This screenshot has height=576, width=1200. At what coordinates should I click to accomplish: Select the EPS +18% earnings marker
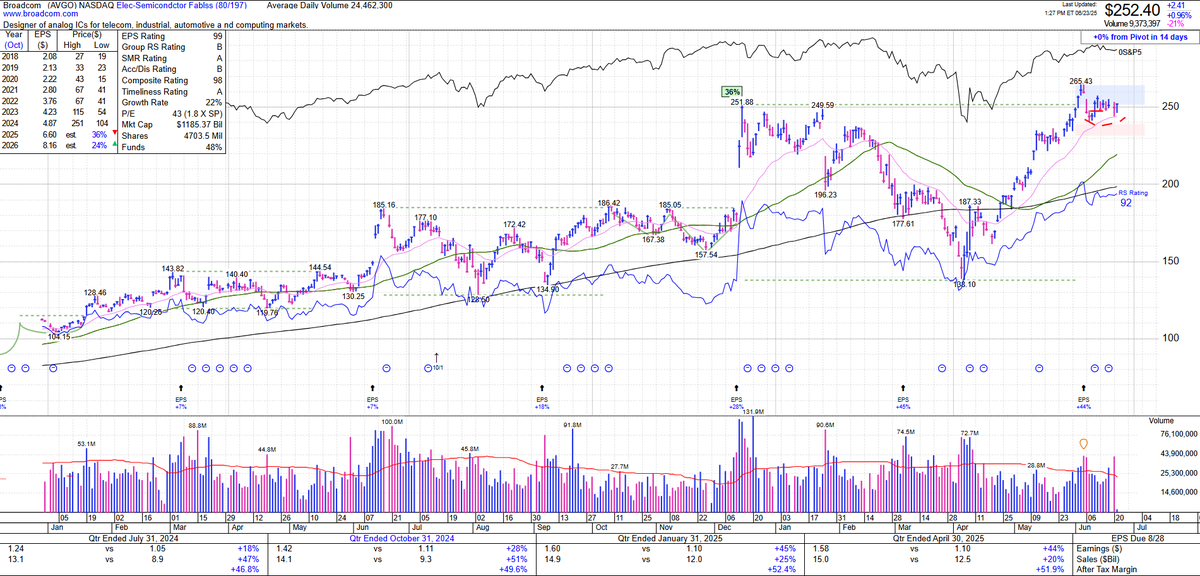click(542, 396)
